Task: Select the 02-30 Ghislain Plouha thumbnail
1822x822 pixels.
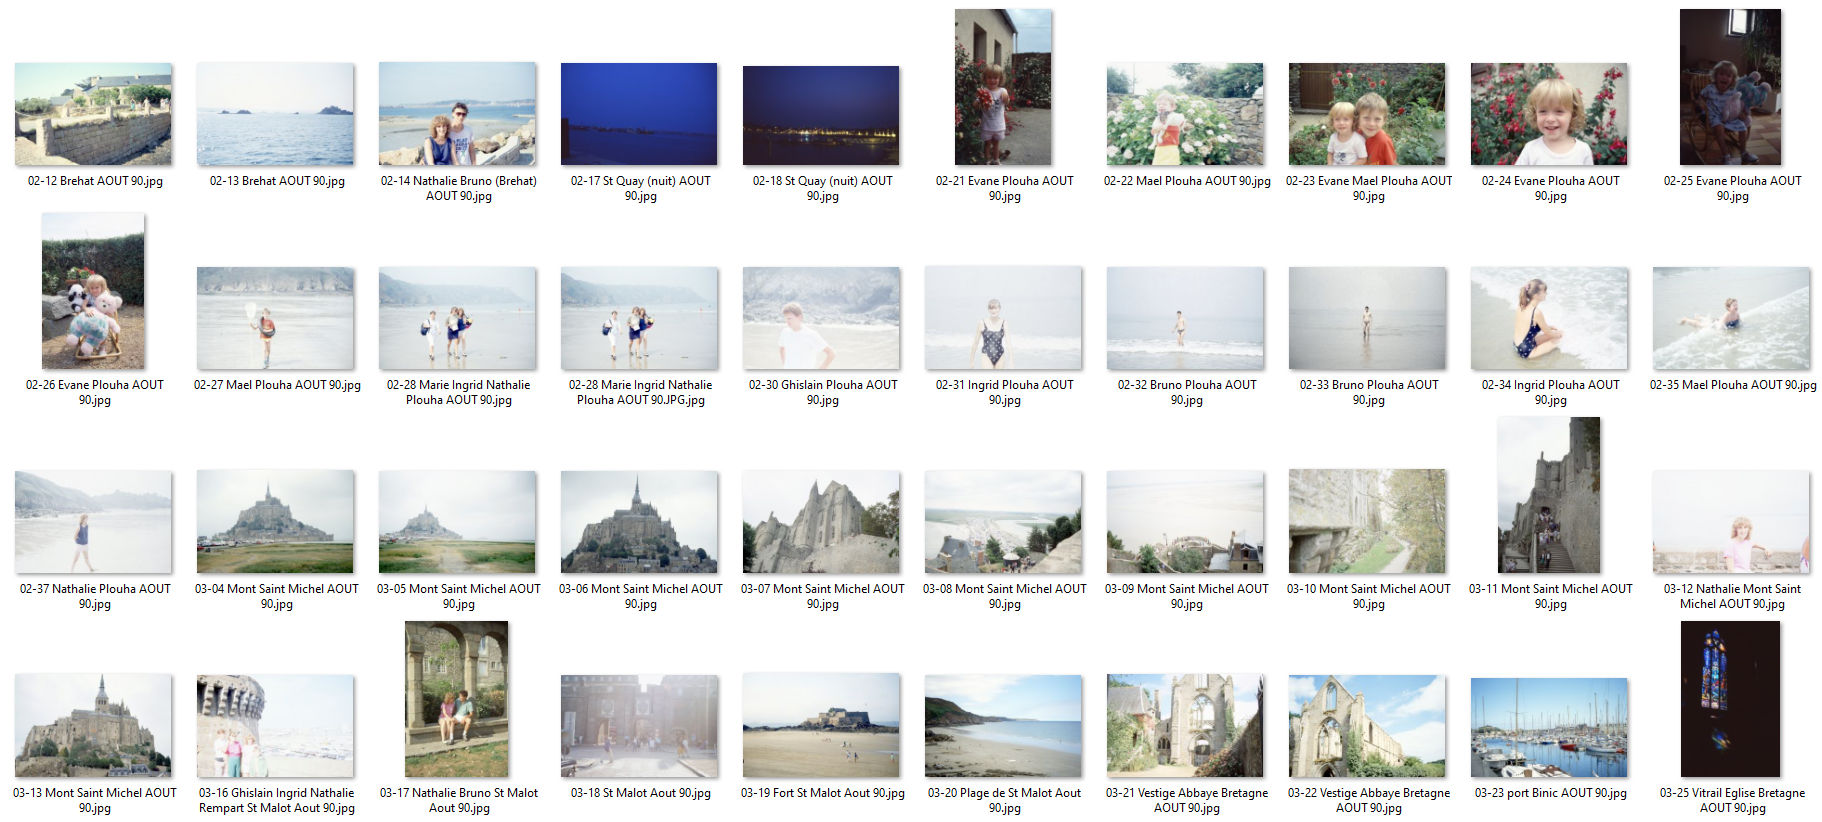Action: tap(821, 318)
